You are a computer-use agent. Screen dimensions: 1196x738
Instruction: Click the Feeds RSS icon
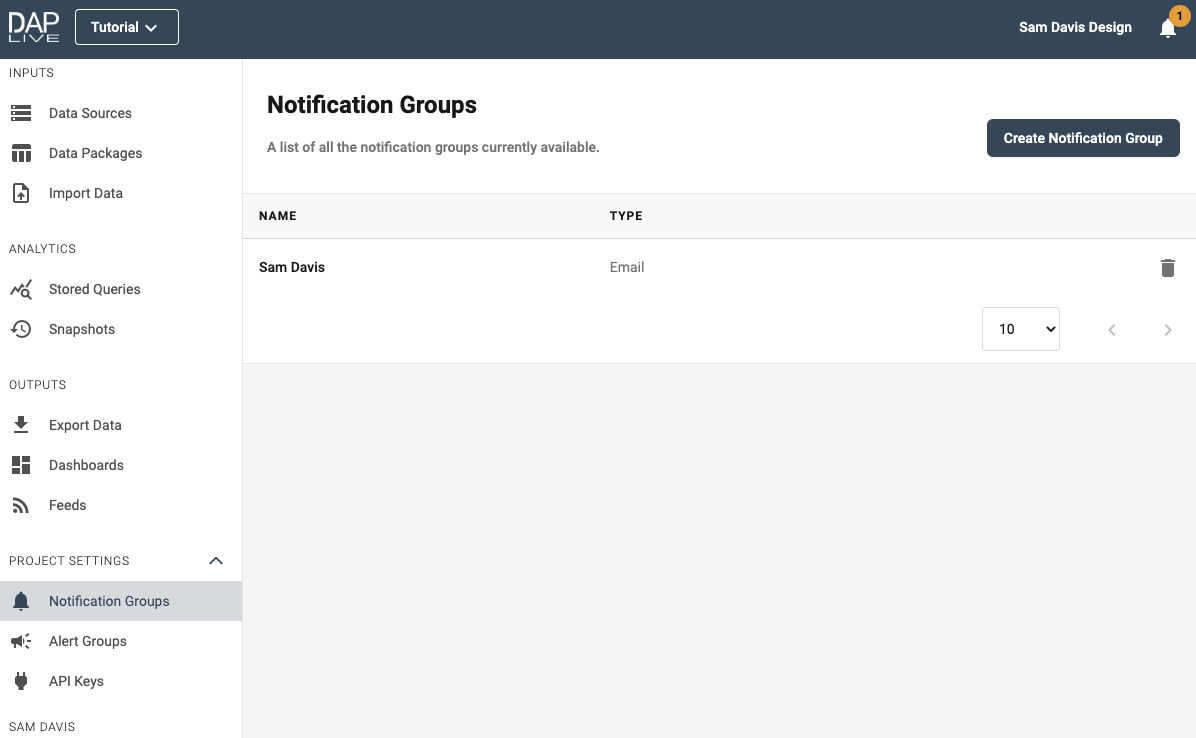tap(21, 505)
